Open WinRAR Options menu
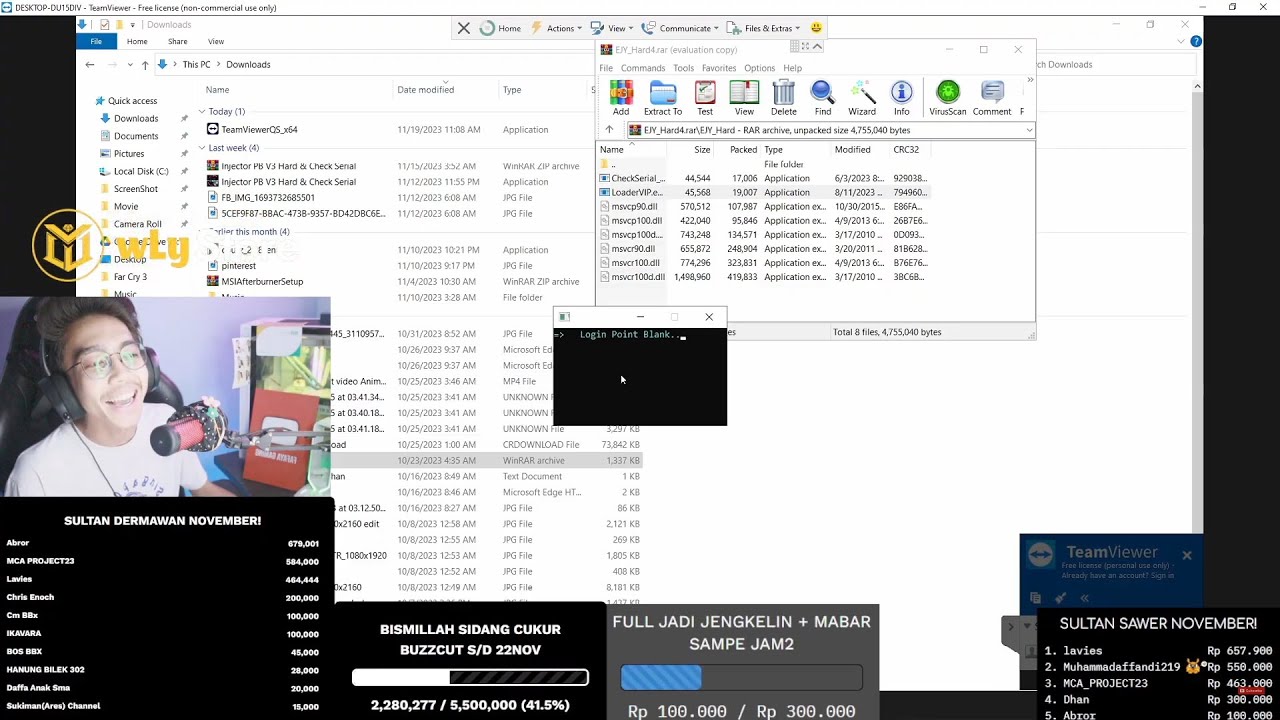This screenshot has height=720, width=1280. 759,68
